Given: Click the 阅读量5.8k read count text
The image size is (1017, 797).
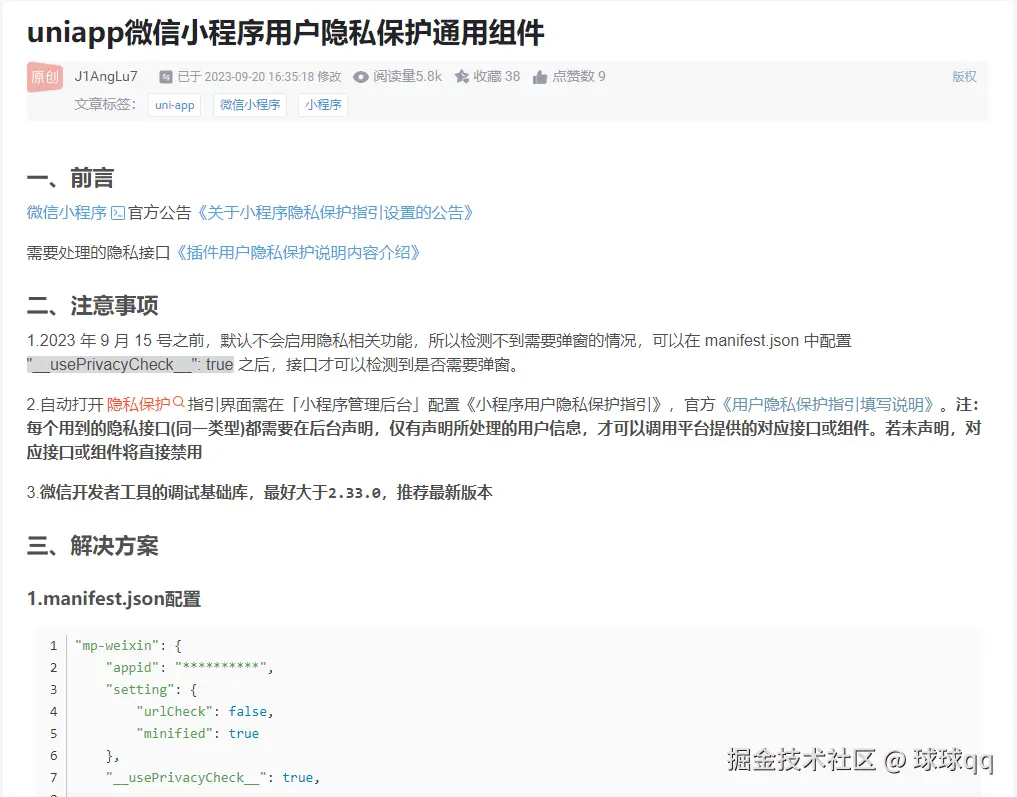Looking at the screenshot, I should (x=407, y=77).
